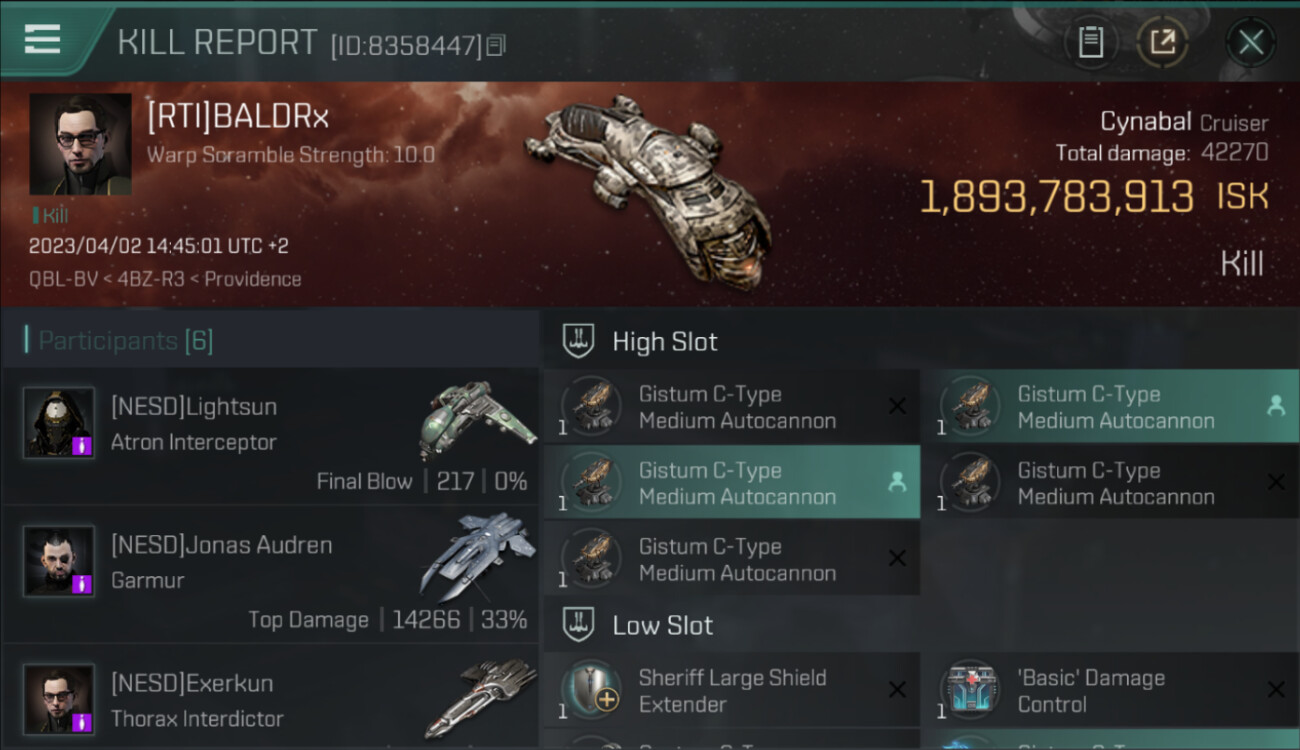
Task: View BALDRx pilot portrait
Action: pyautogui.click(x=80, y=144)
